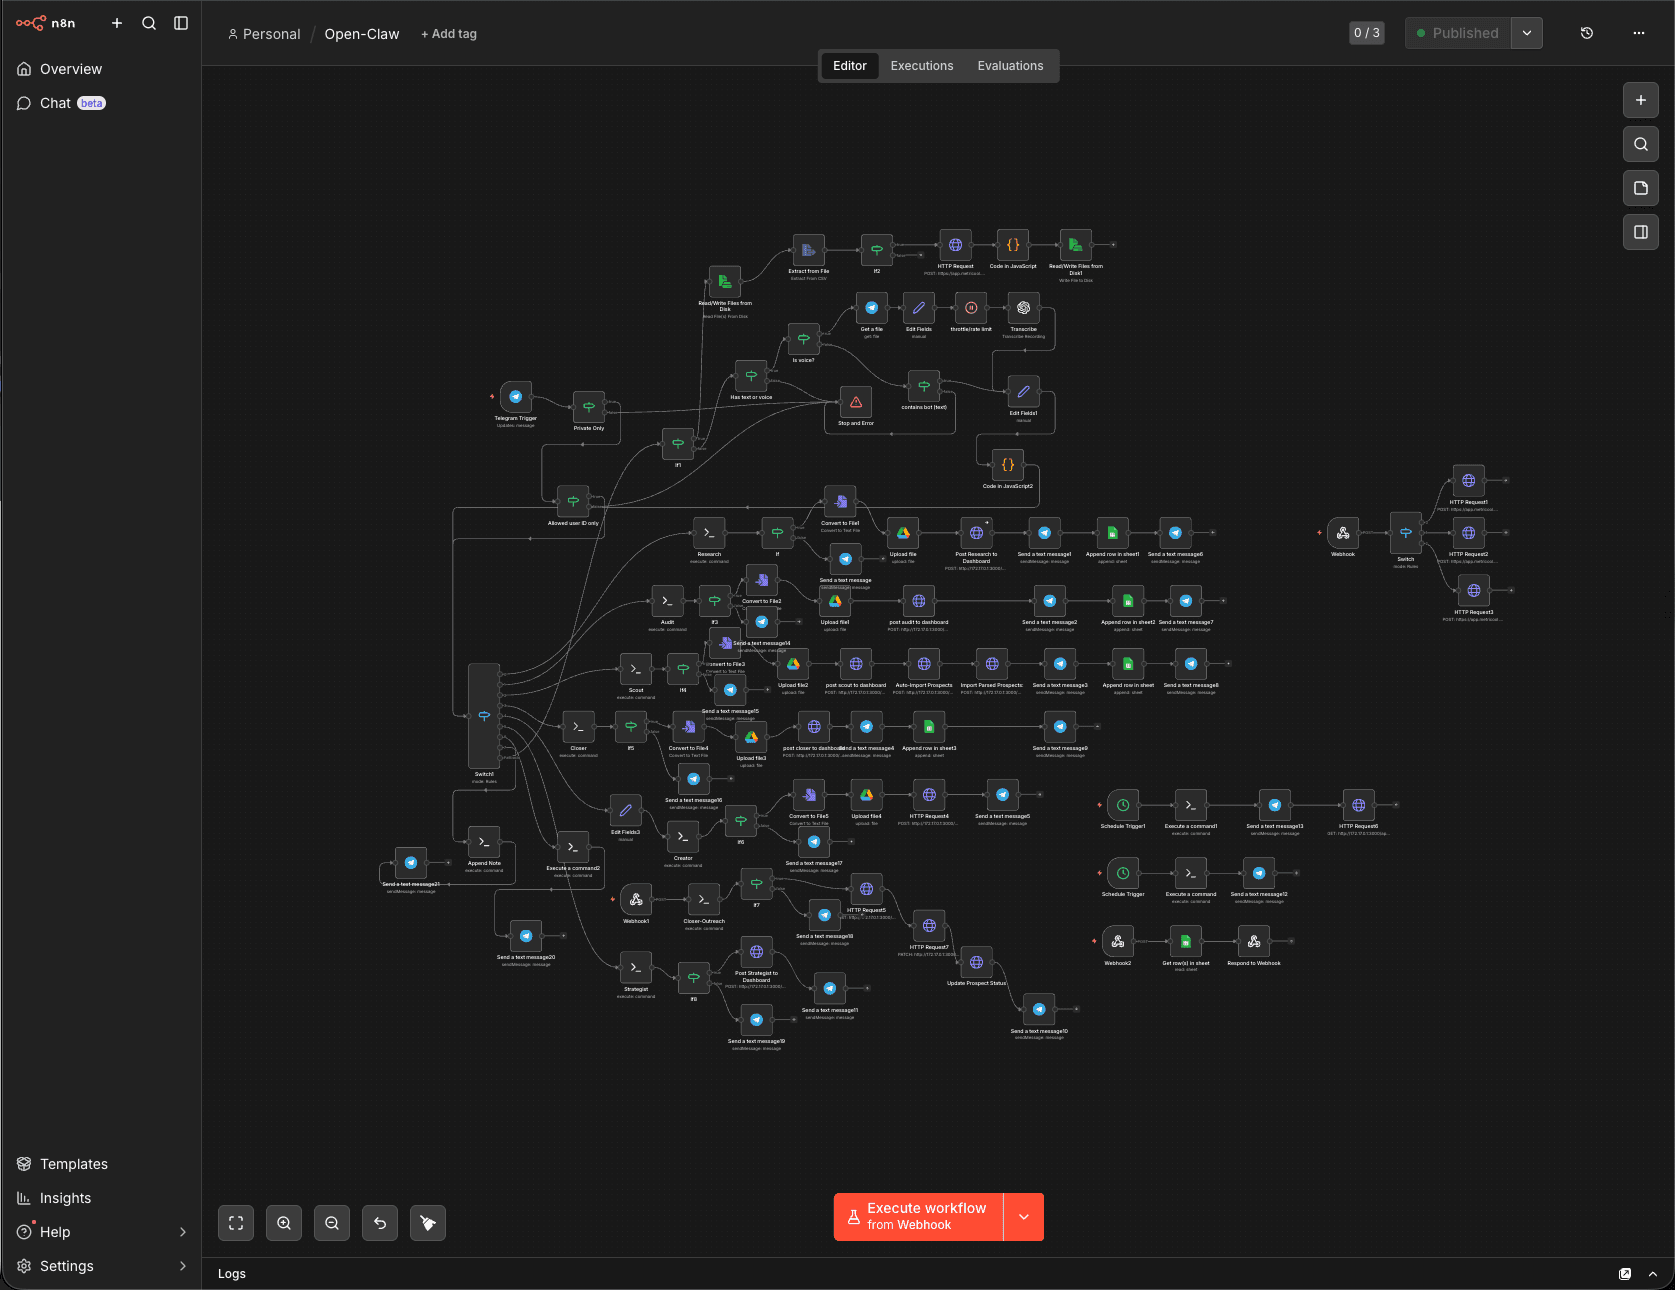Add a tag to the Open-Claw workflow
The height and width of the screenshot is (1290, 1675).
pyautogui.click(x=448, y=33)
